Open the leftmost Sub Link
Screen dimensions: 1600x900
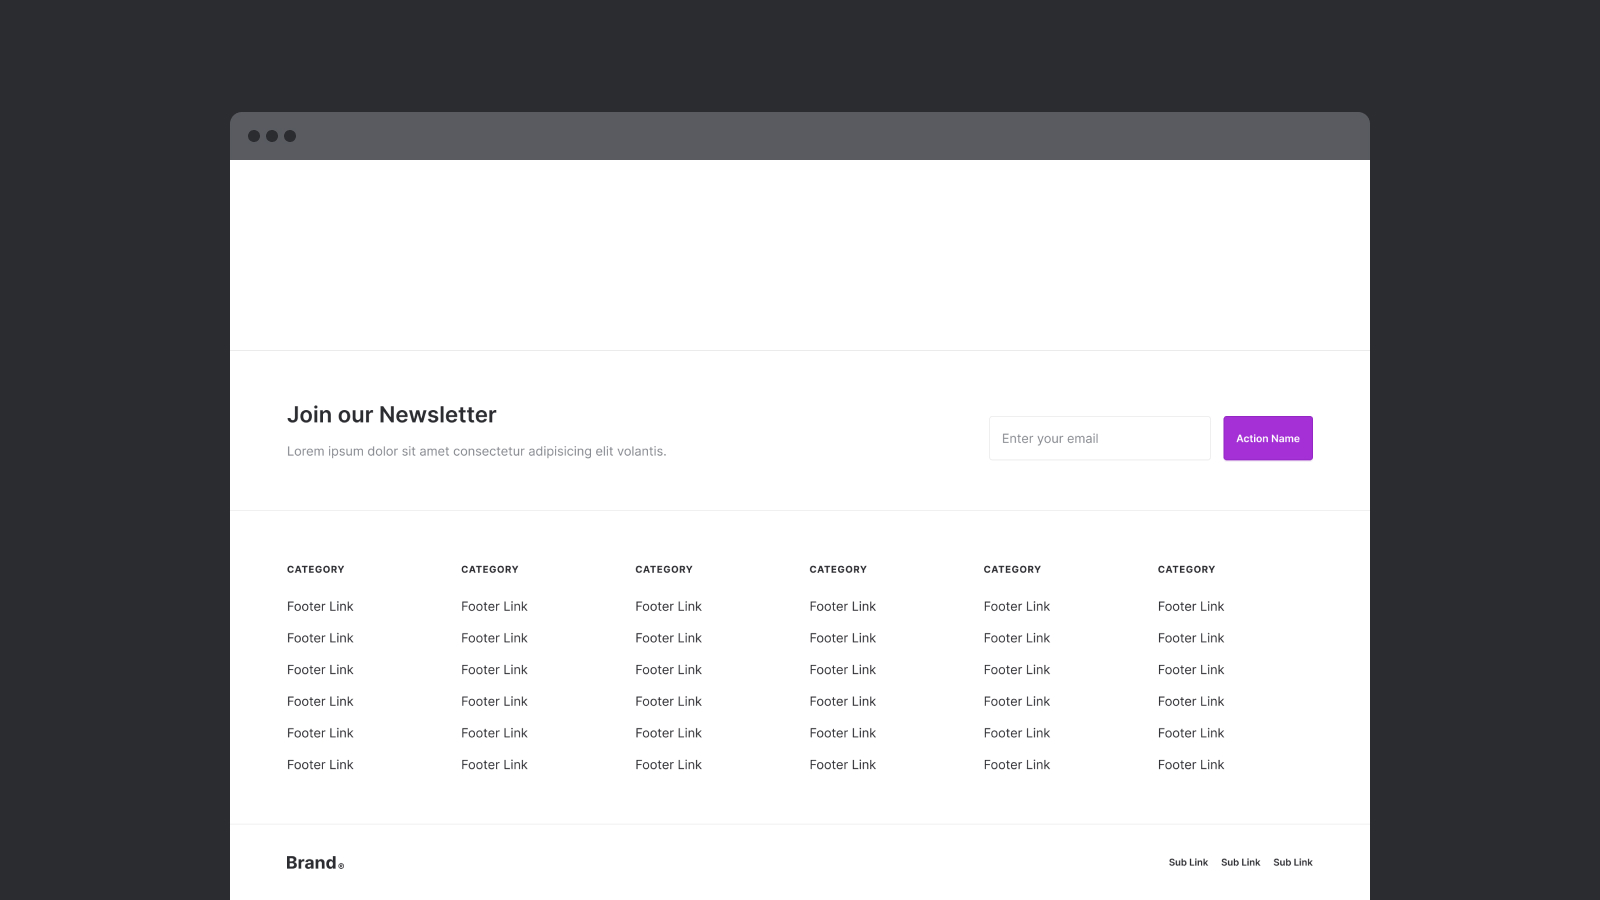click(1188, 862)
